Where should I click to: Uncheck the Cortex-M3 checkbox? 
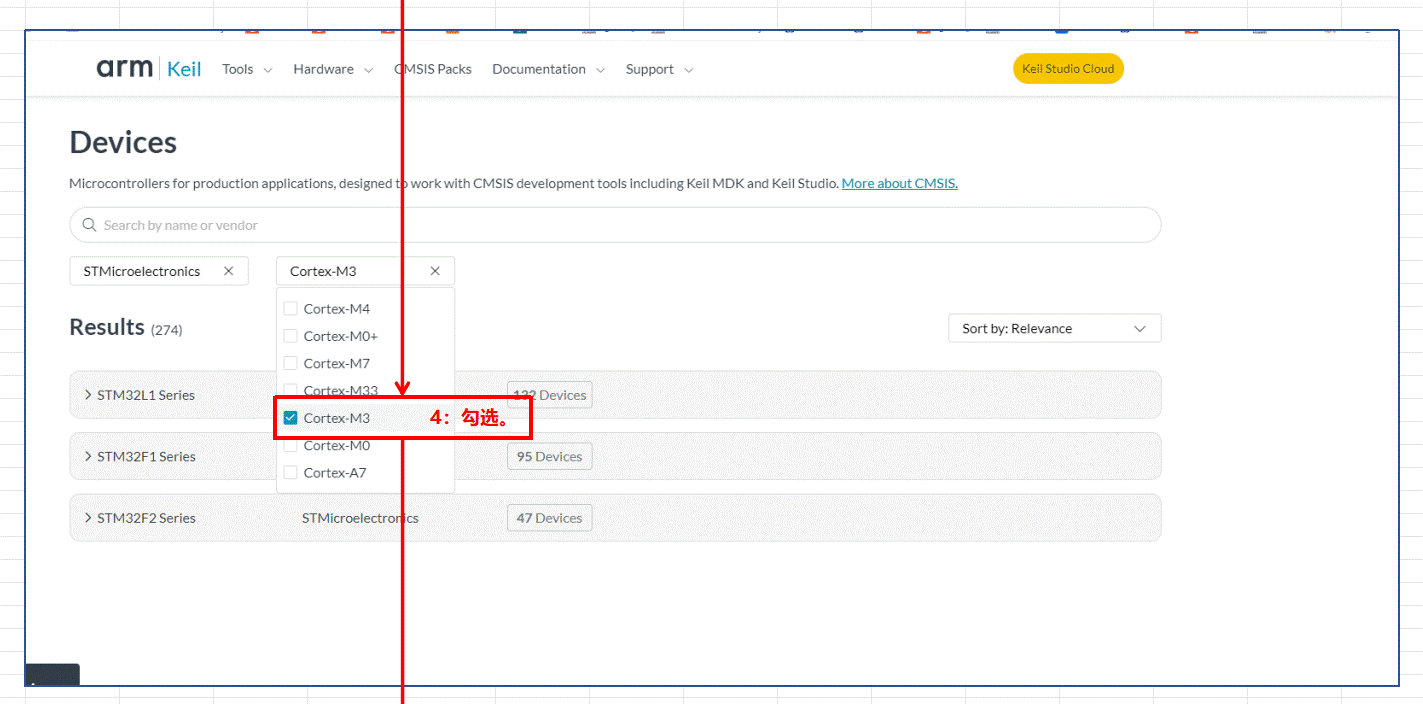point(291,418)
